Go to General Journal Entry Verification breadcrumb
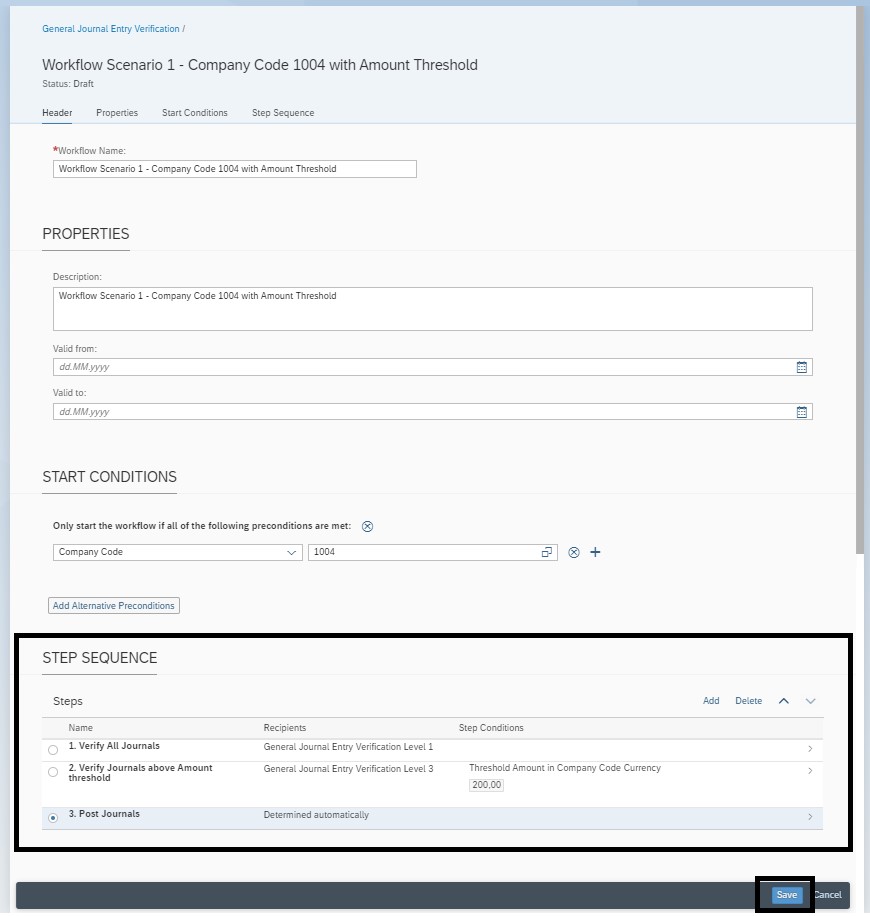The image size is (870, 916). tap(110, 29)
